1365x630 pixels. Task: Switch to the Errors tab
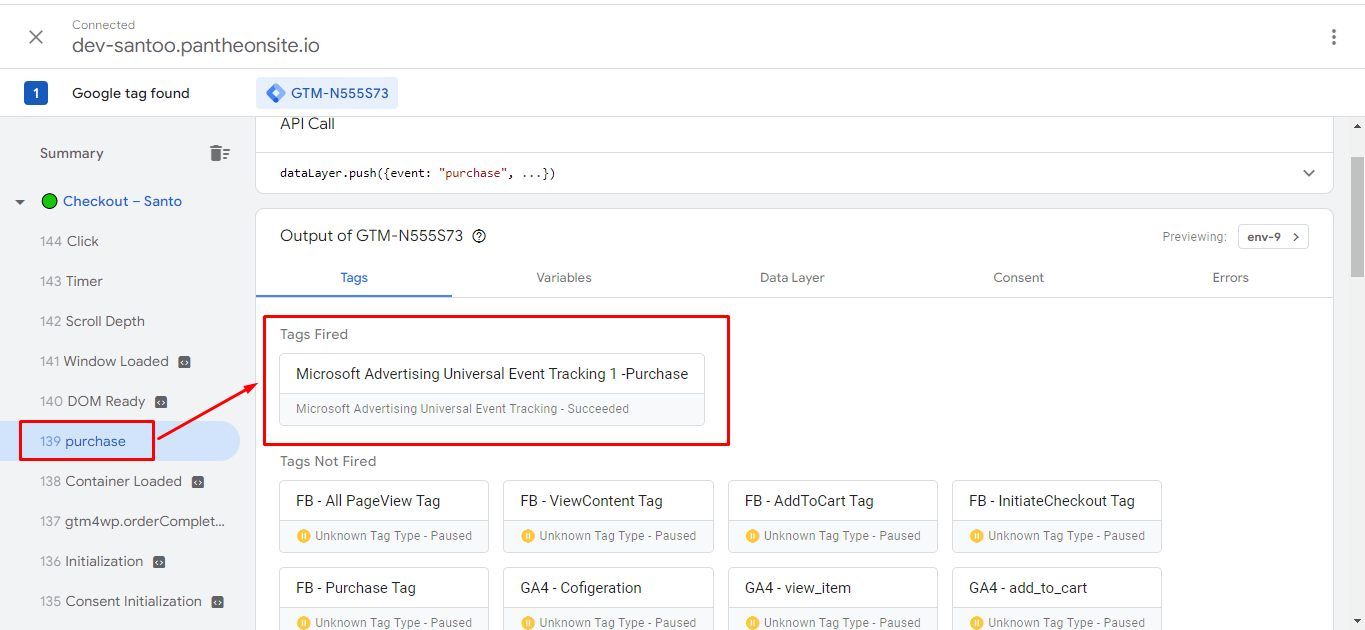click(x=1230, y=277)
